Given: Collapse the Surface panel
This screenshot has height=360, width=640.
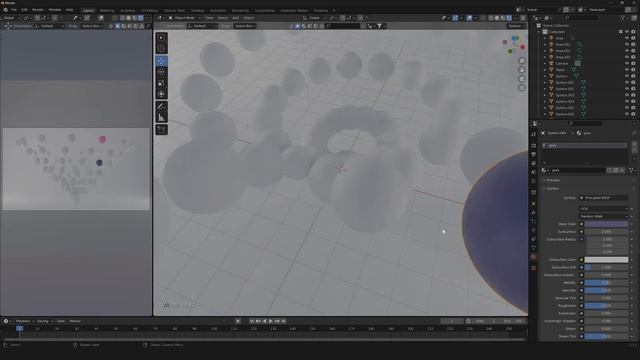Looking at the screenshot, I should click(552, 189).
